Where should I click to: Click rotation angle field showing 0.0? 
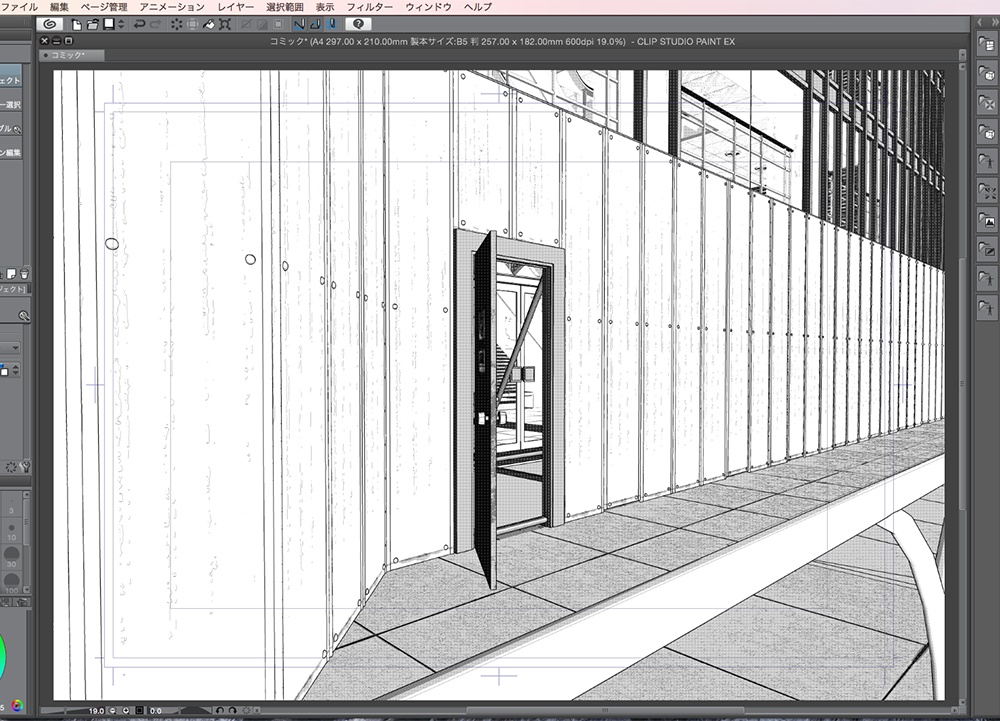156,710
